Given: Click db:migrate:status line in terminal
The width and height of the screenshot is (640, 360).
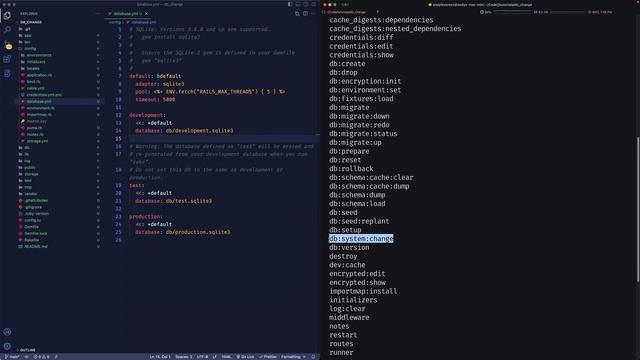Looking at the screenshot, I should pos(363,134).
